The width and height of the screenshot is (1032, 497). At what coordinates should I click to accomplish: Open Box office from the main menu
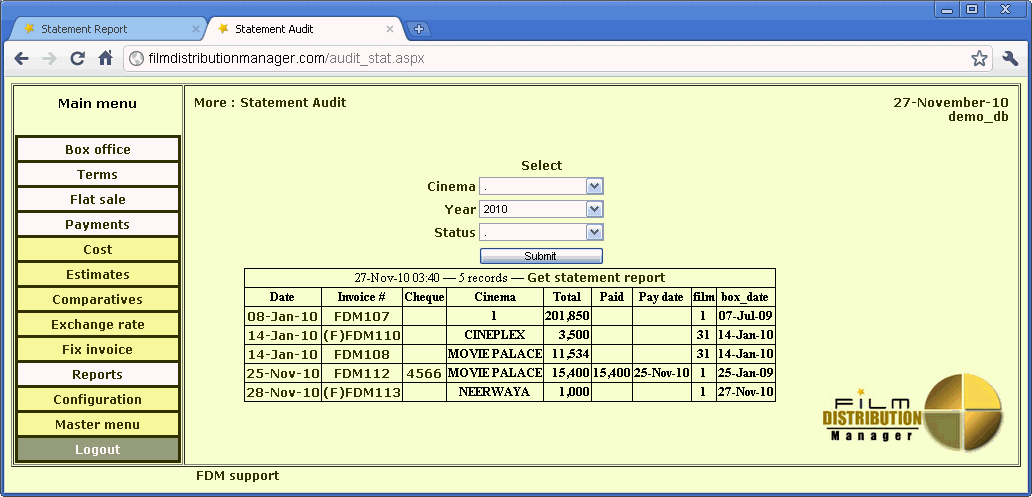[x=98, y=150]
